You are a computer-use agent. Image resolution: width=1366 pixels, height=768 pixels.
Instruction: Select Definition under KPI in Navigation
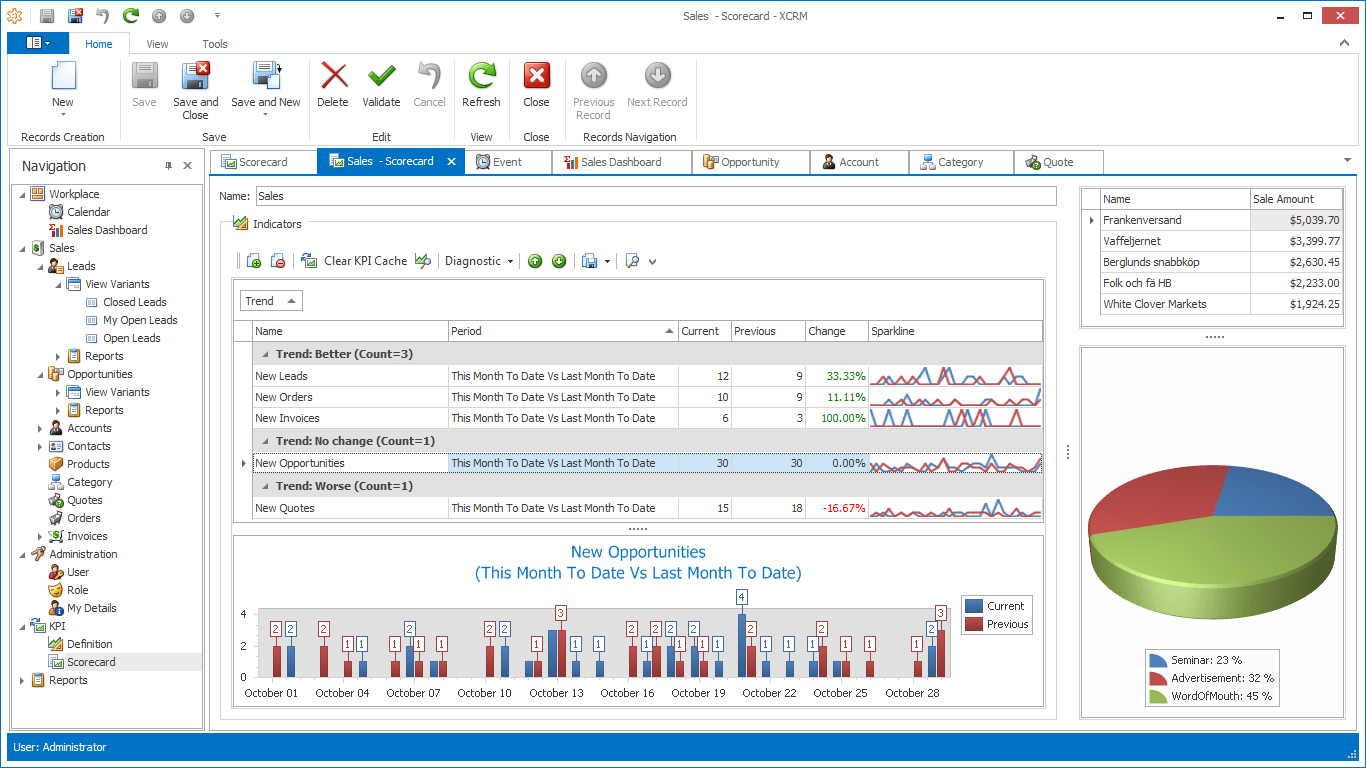(x=89, y=644)
